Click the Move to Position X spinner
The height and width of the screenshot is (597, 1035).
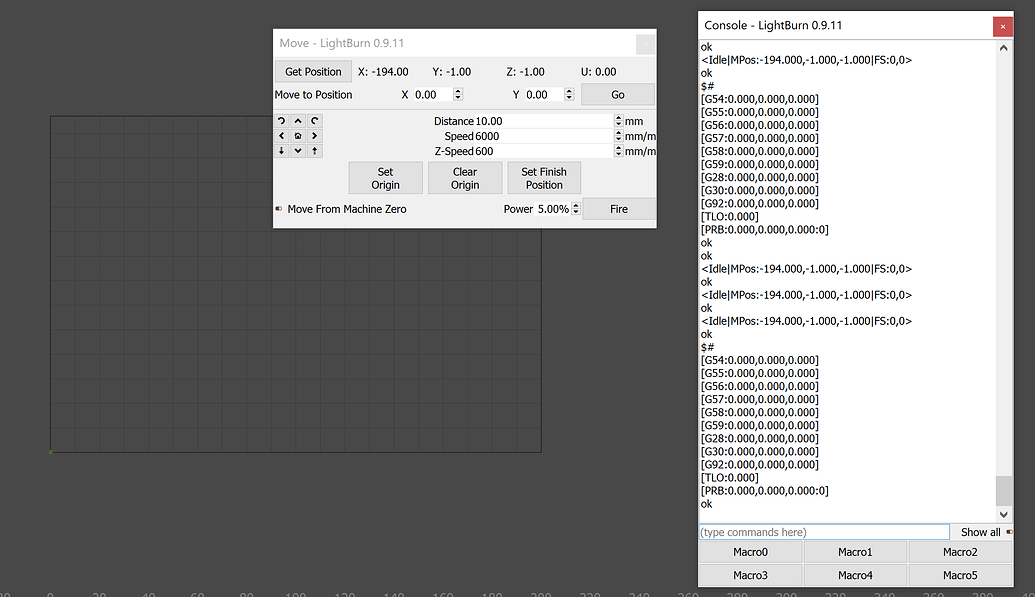coord(458,95)
